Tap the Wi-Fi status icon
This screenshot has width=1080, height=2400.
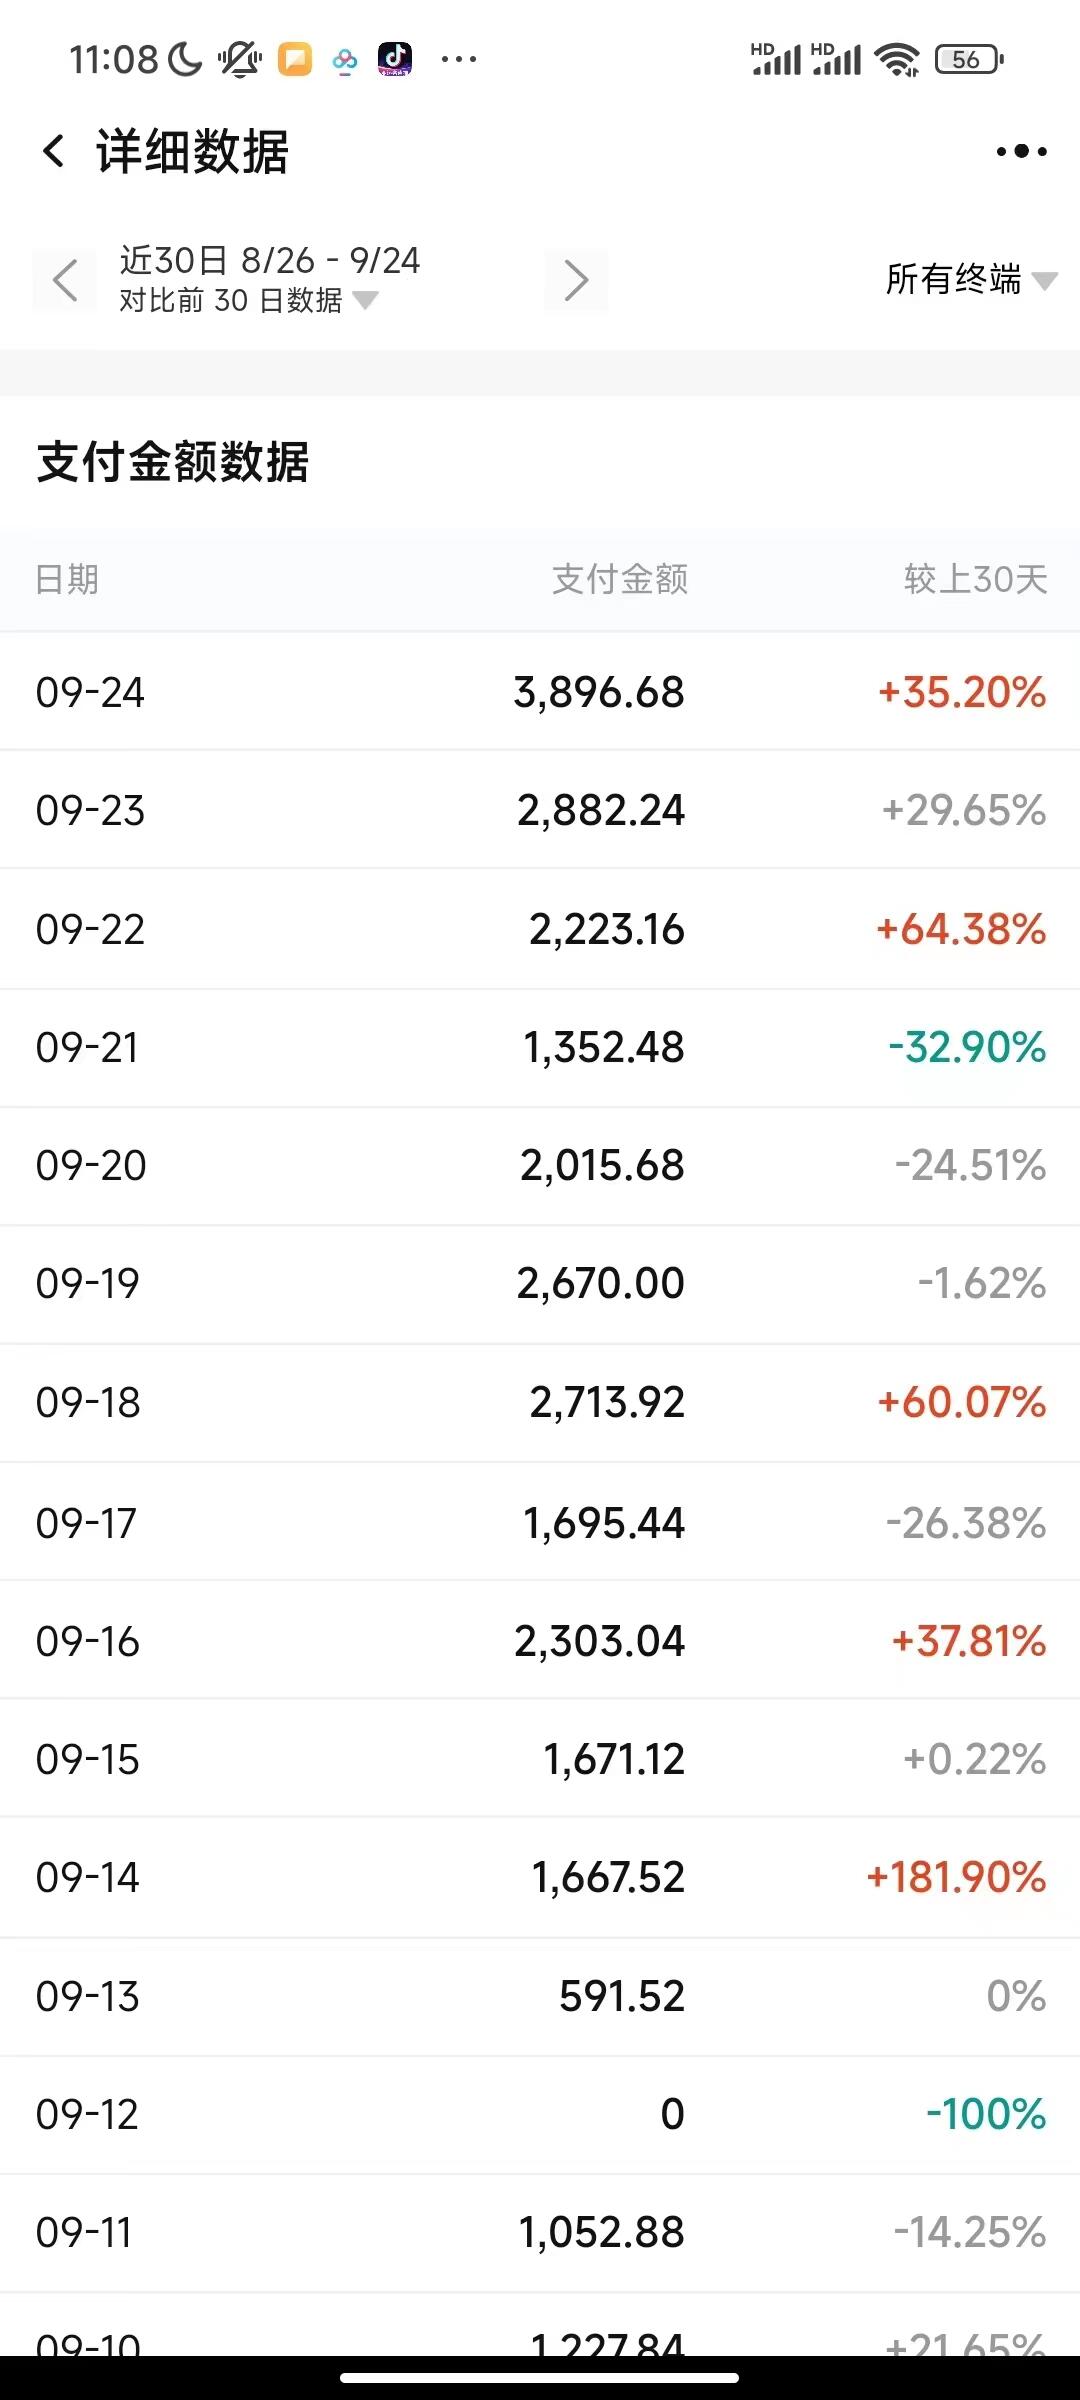tap(896, 59)
